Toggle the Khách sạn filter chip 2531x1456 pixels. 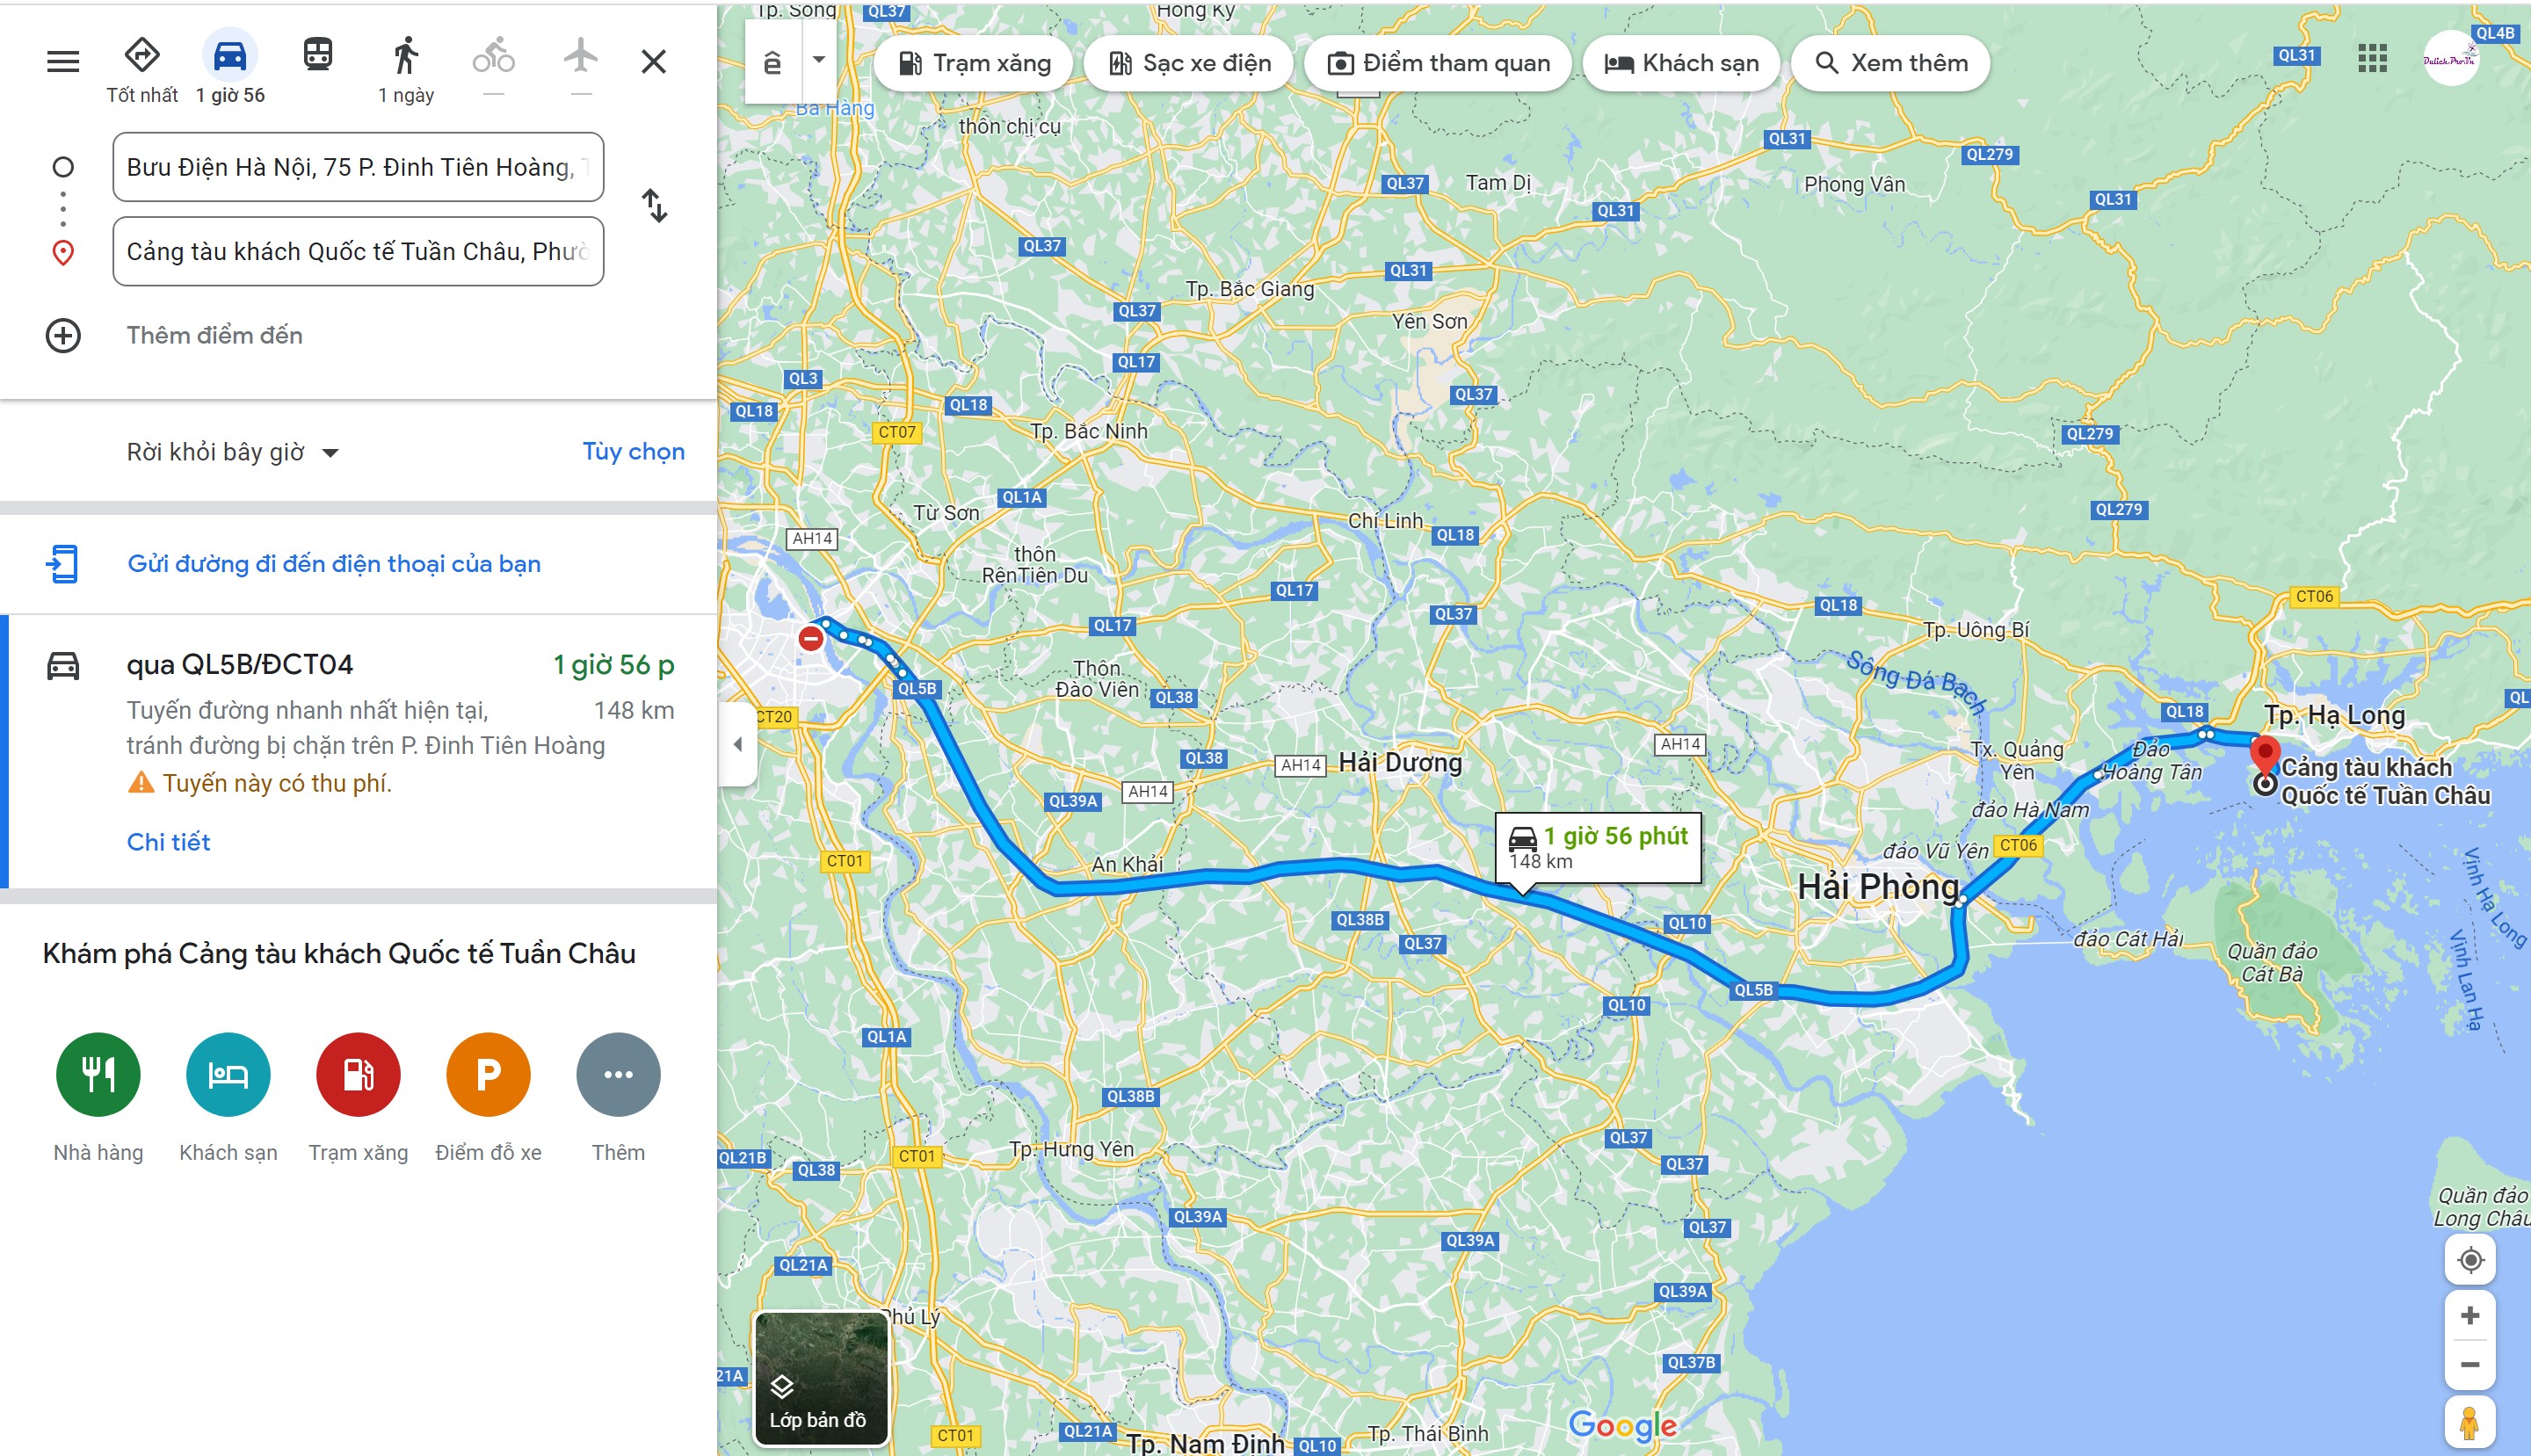point(1681,63)
